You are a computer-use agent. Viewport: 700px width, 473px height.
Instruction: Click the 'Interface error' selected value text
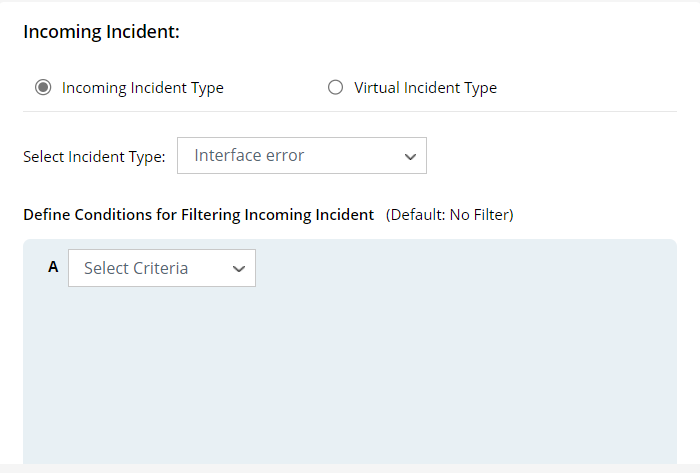point(249,156)
